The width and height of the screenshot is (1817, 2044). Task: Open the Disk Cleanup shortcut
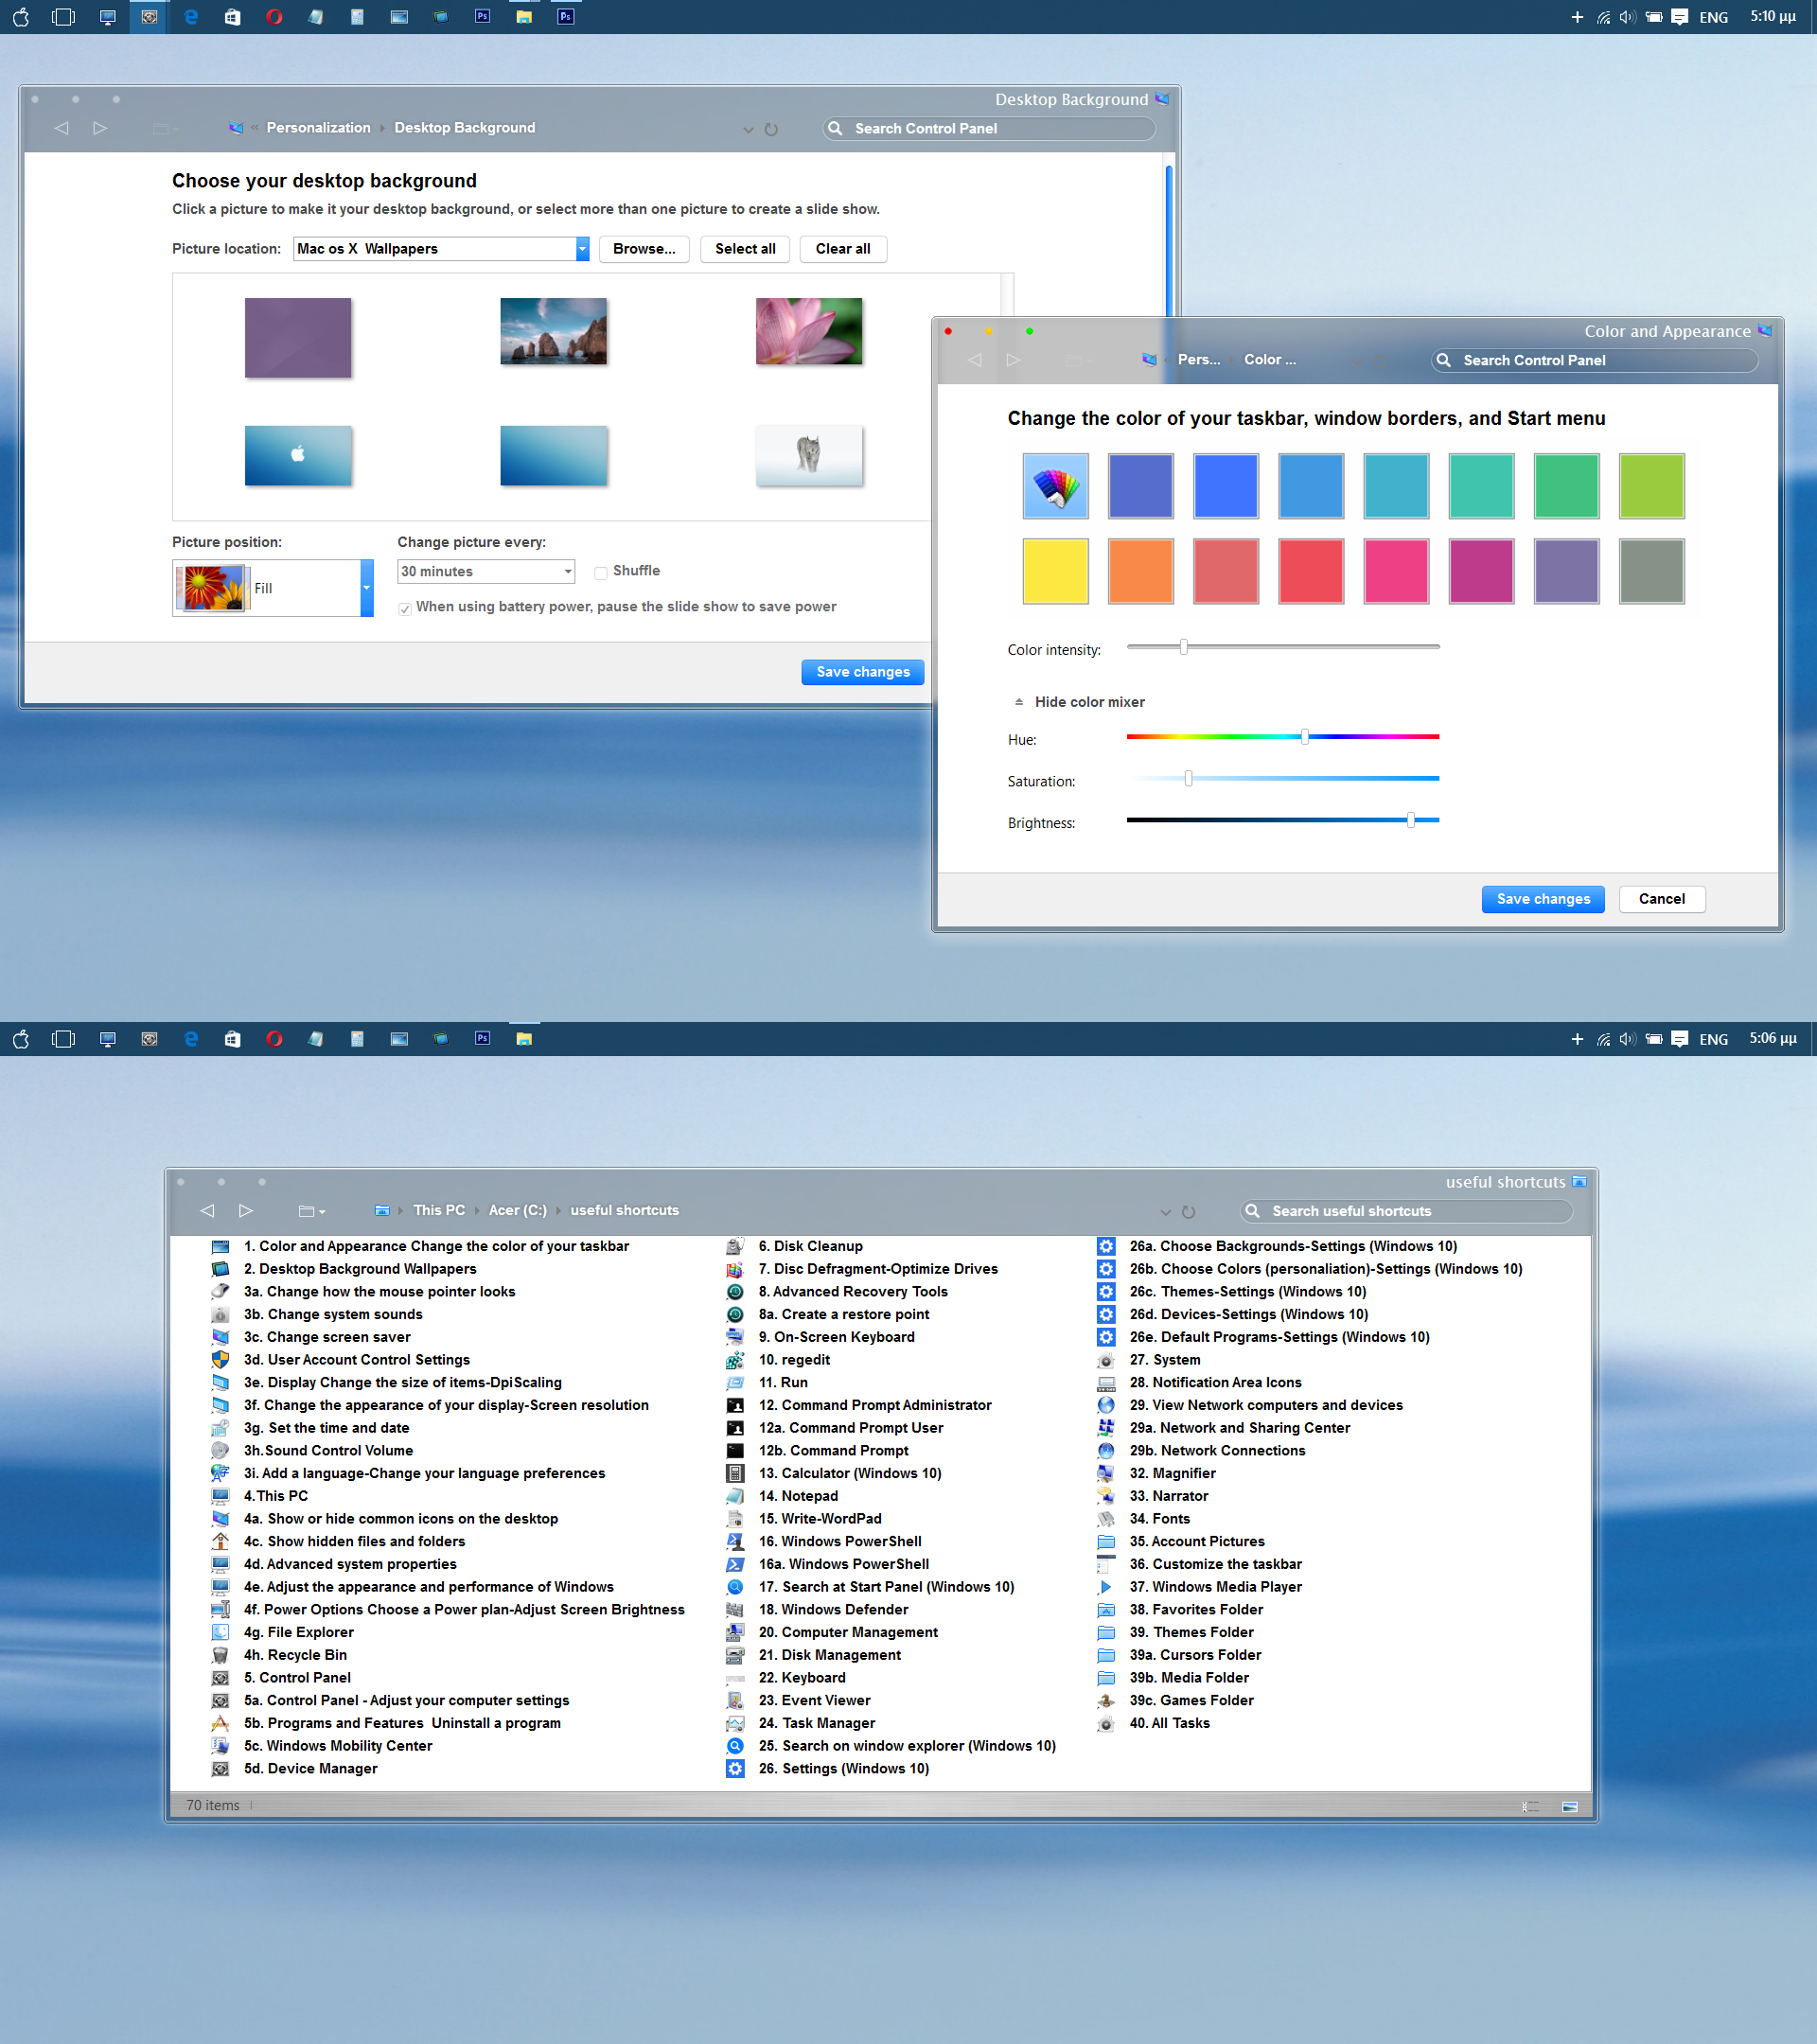[x=810, y=1246]
